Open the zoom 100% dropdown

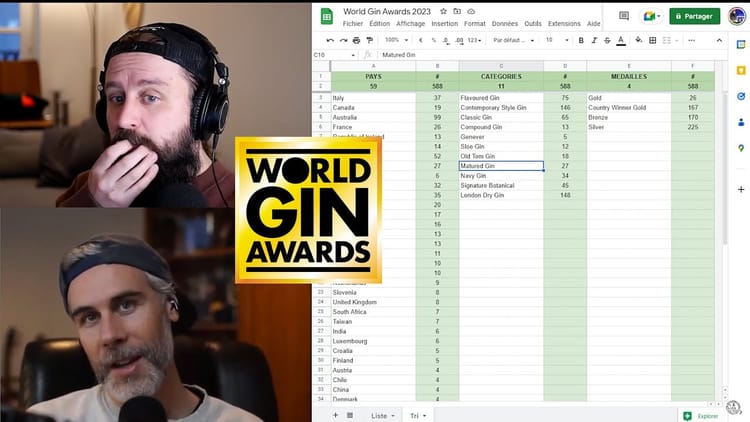[x=397, y=41]
